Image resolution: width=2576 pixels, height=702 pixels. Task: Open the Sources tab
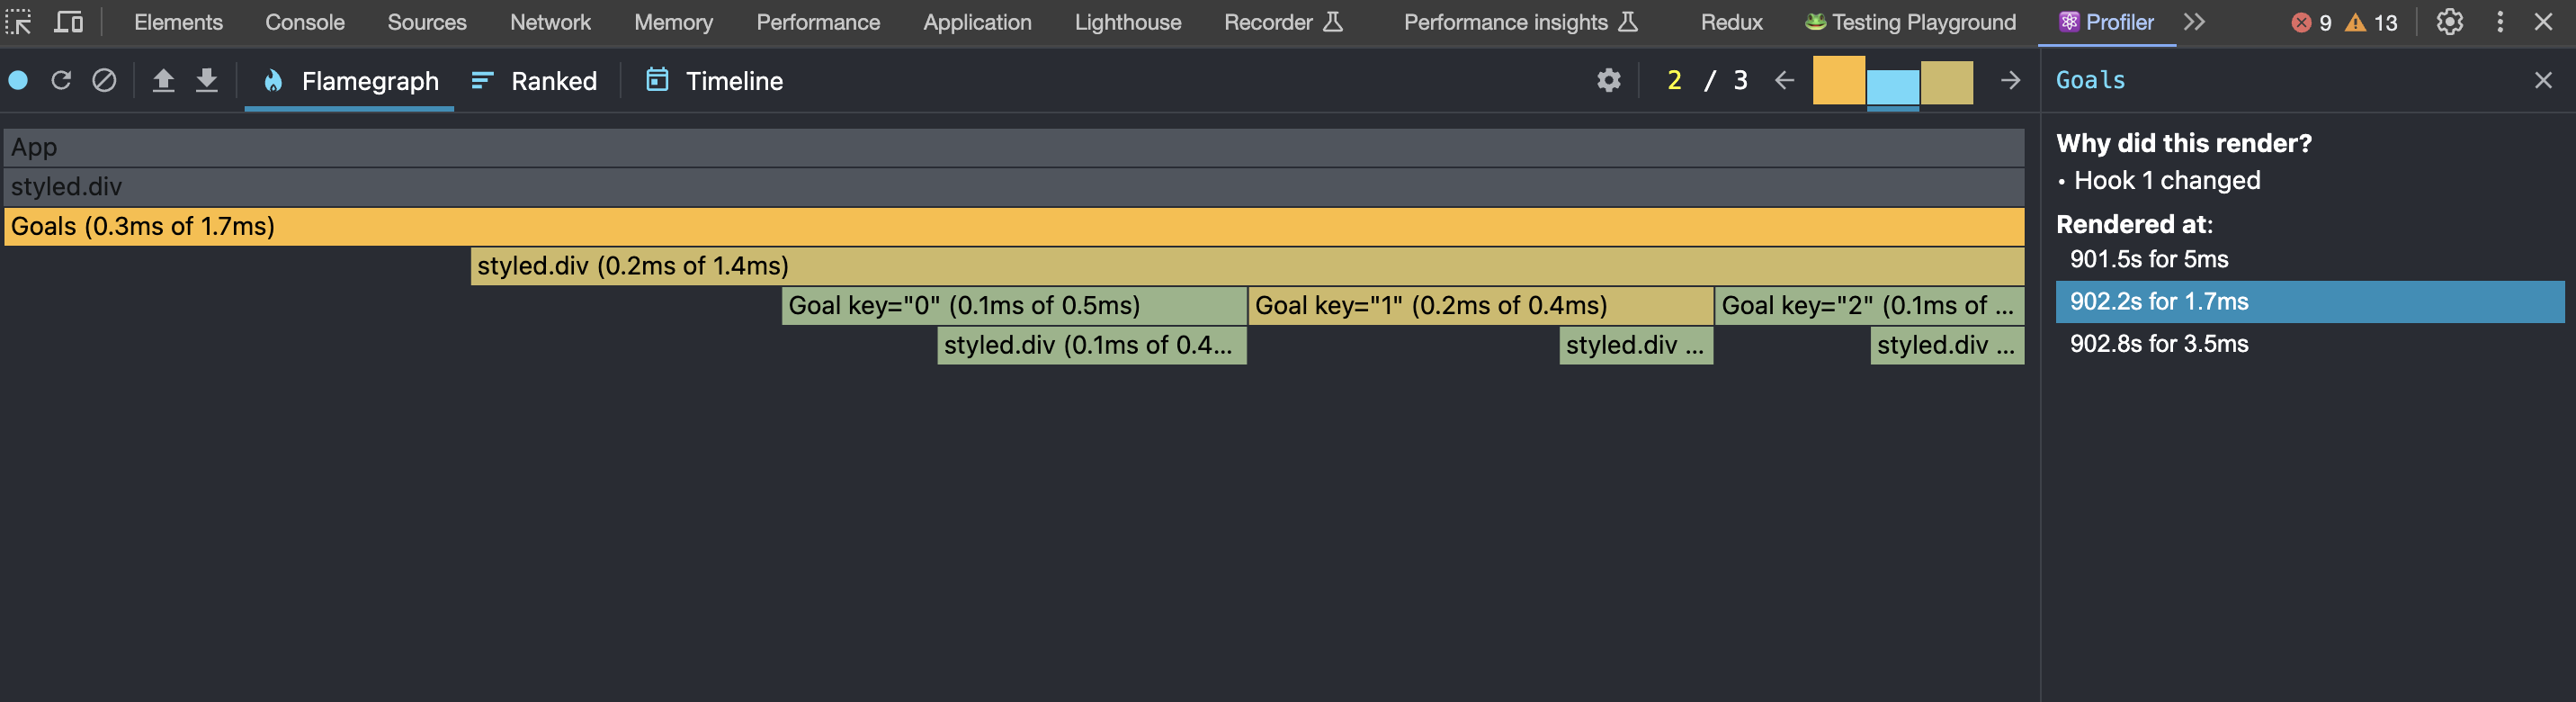click(427, 22)
